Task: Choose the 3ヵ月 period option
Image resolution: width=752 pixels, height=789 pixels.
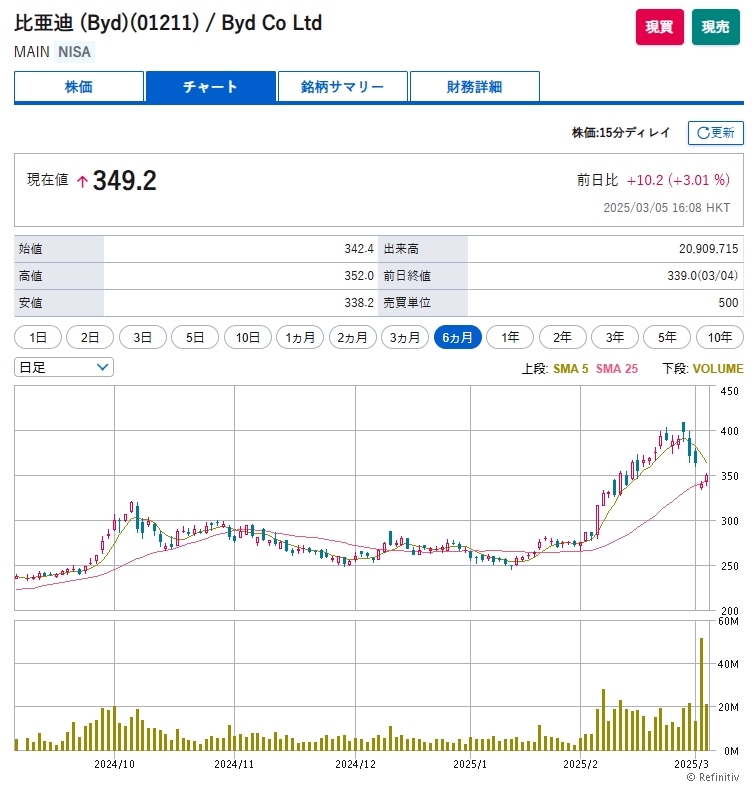Action: [x=405, y=337]
